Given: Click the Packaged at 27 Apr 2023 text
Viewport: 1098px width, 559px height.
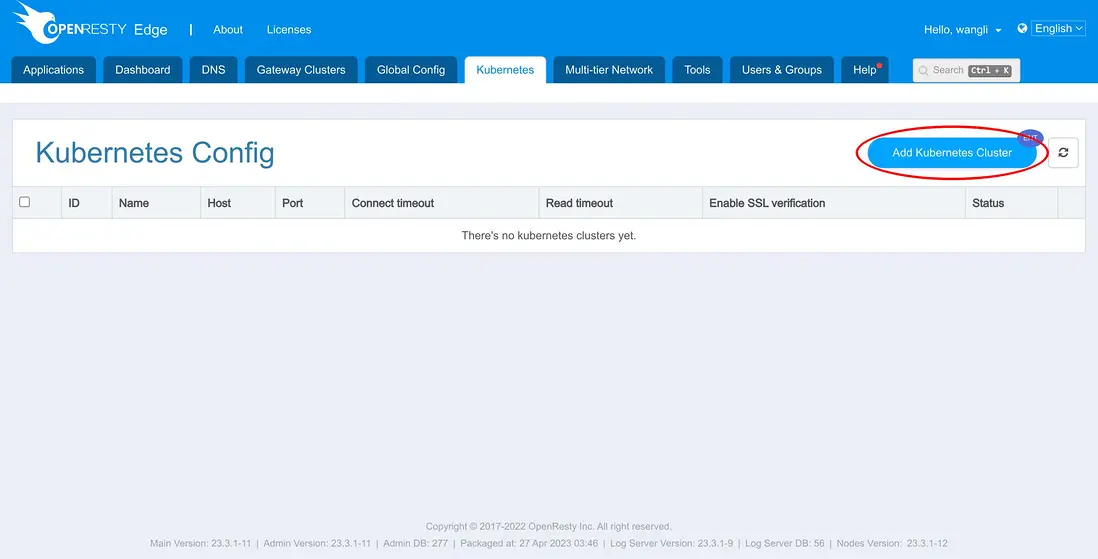Looking at the screenshot, I should pyautogui.click(x=529, y=544).
